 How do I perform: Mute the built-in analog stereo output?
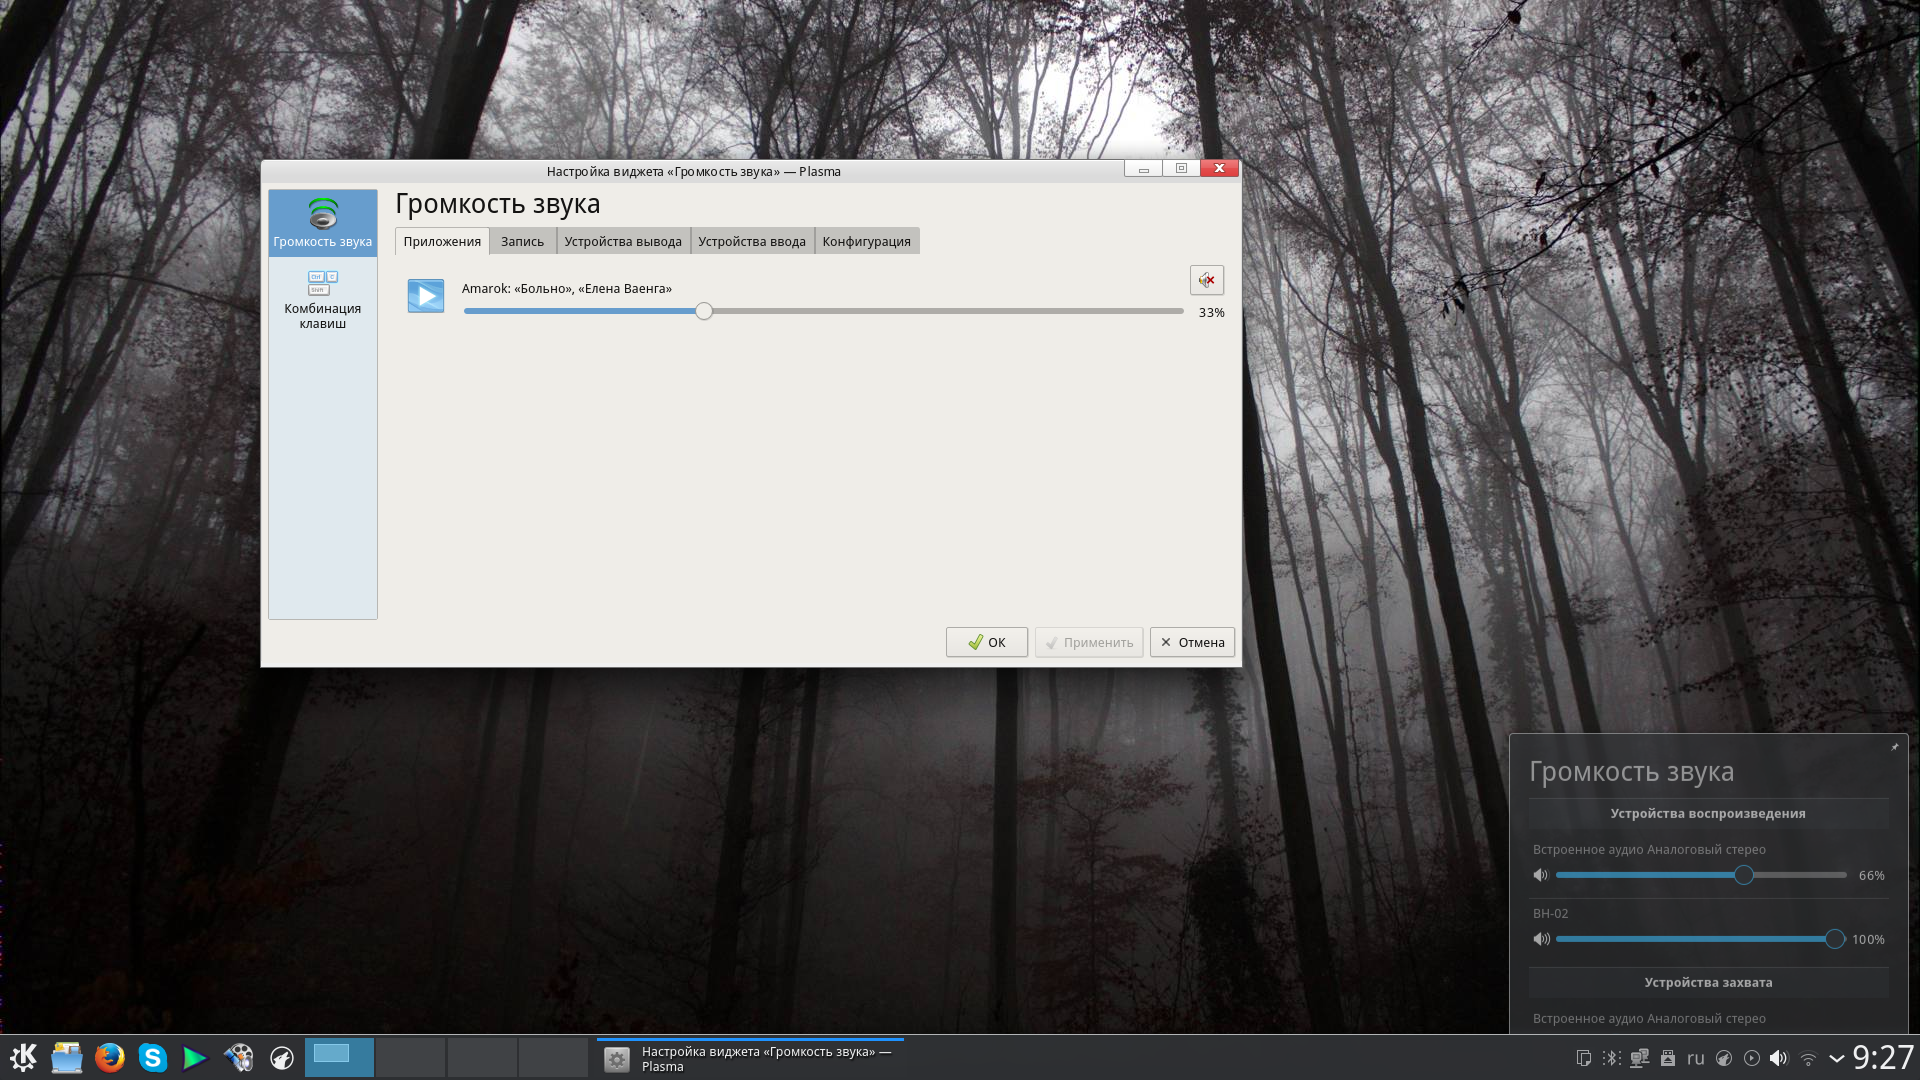pos(1541,875)
